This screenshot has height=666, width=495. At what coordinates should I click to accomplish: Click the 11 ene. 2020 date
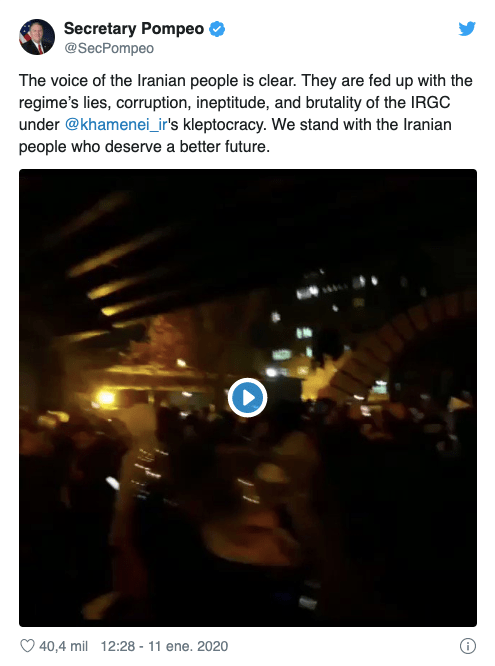(x=188, y=646)
